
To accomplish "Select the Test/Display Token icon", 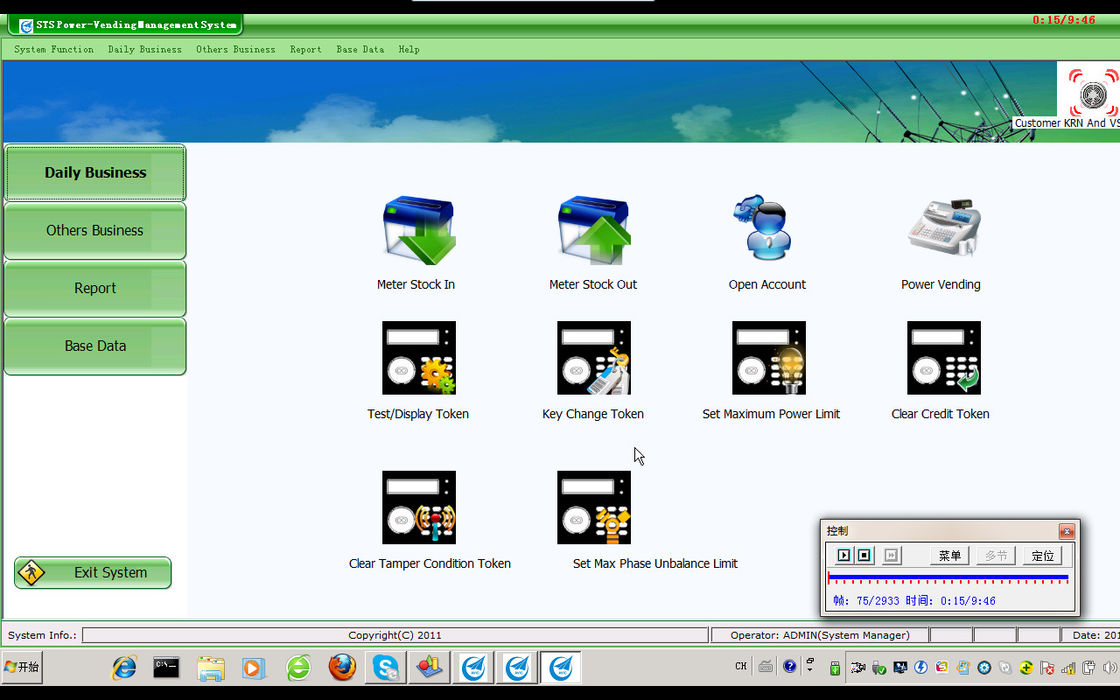I will click(418, 358).
